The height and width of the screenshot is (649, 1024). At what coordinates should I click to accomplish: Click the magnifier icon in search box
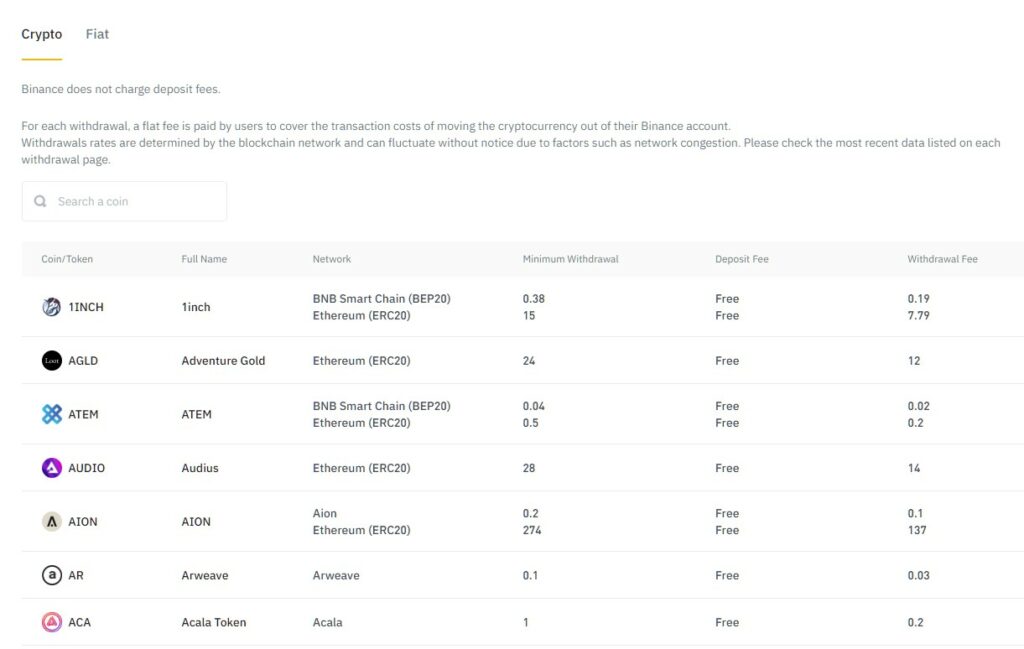pyautogui.click(x=40, y=201)
